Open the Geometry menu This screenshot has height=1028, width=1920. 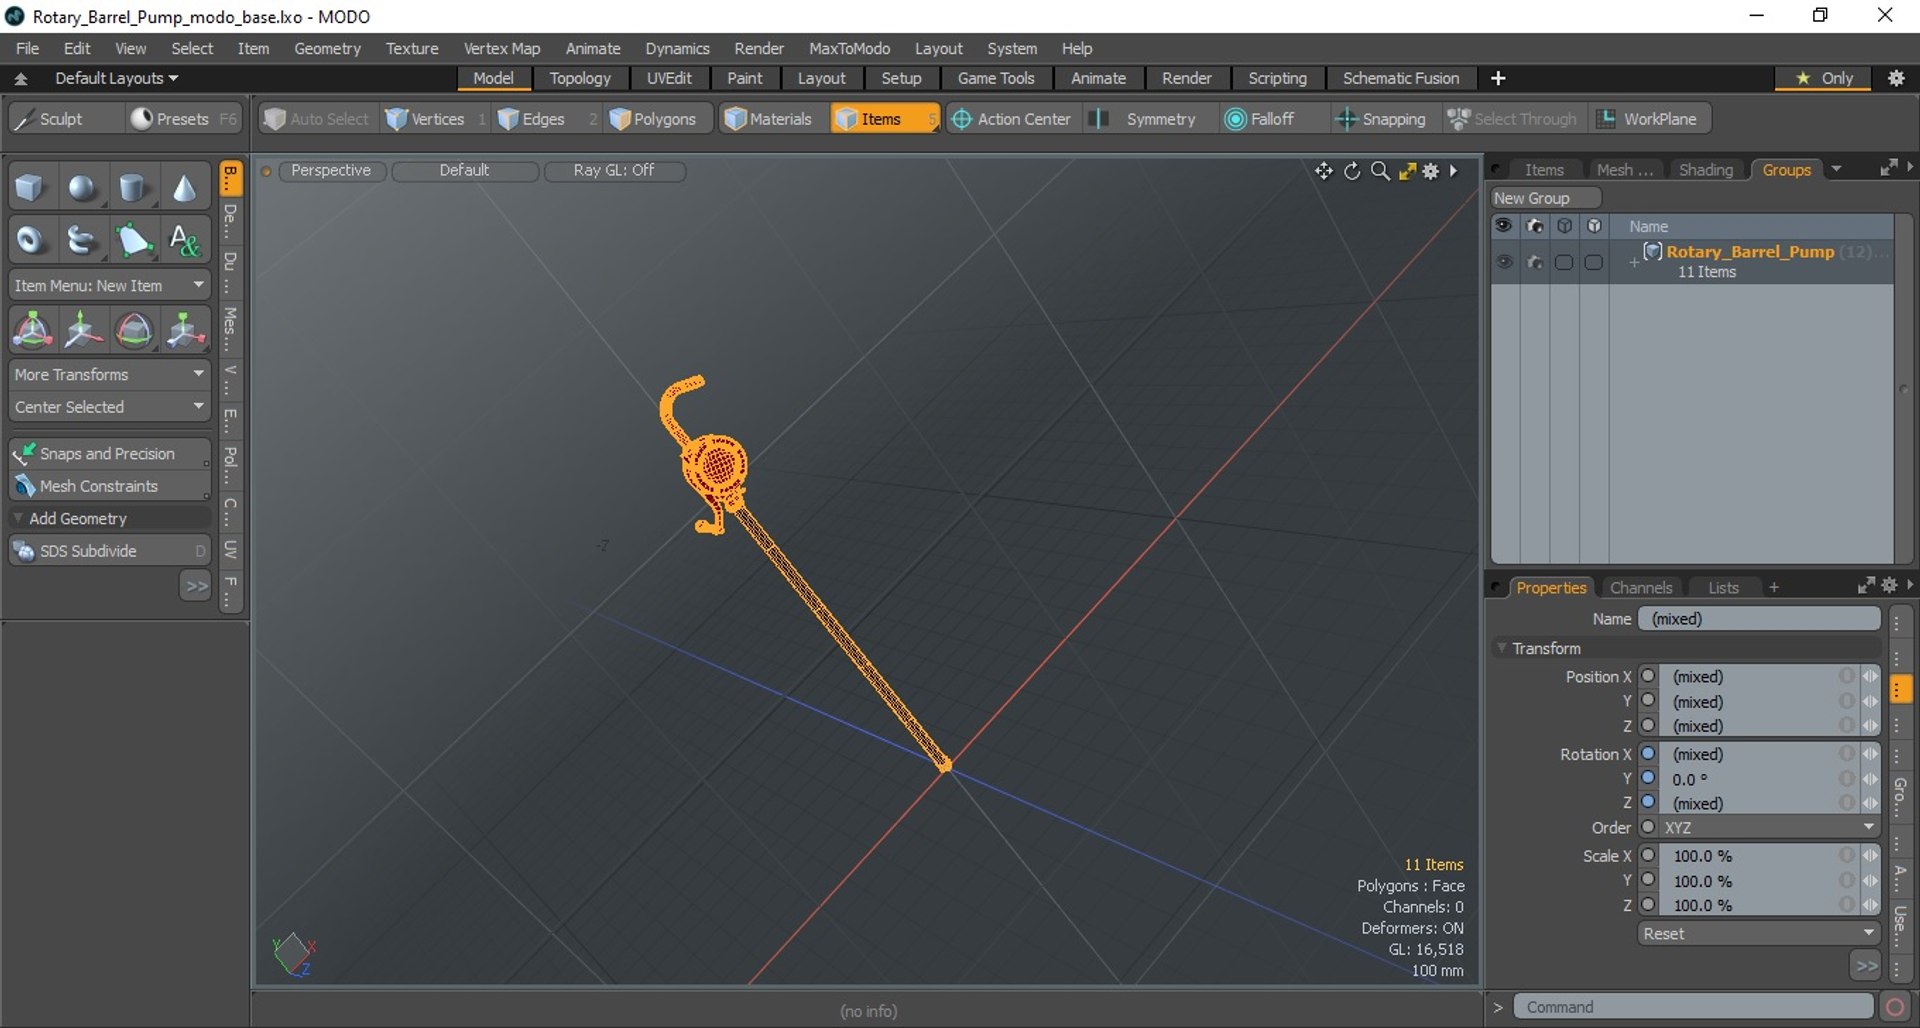[x=327, y=48]
